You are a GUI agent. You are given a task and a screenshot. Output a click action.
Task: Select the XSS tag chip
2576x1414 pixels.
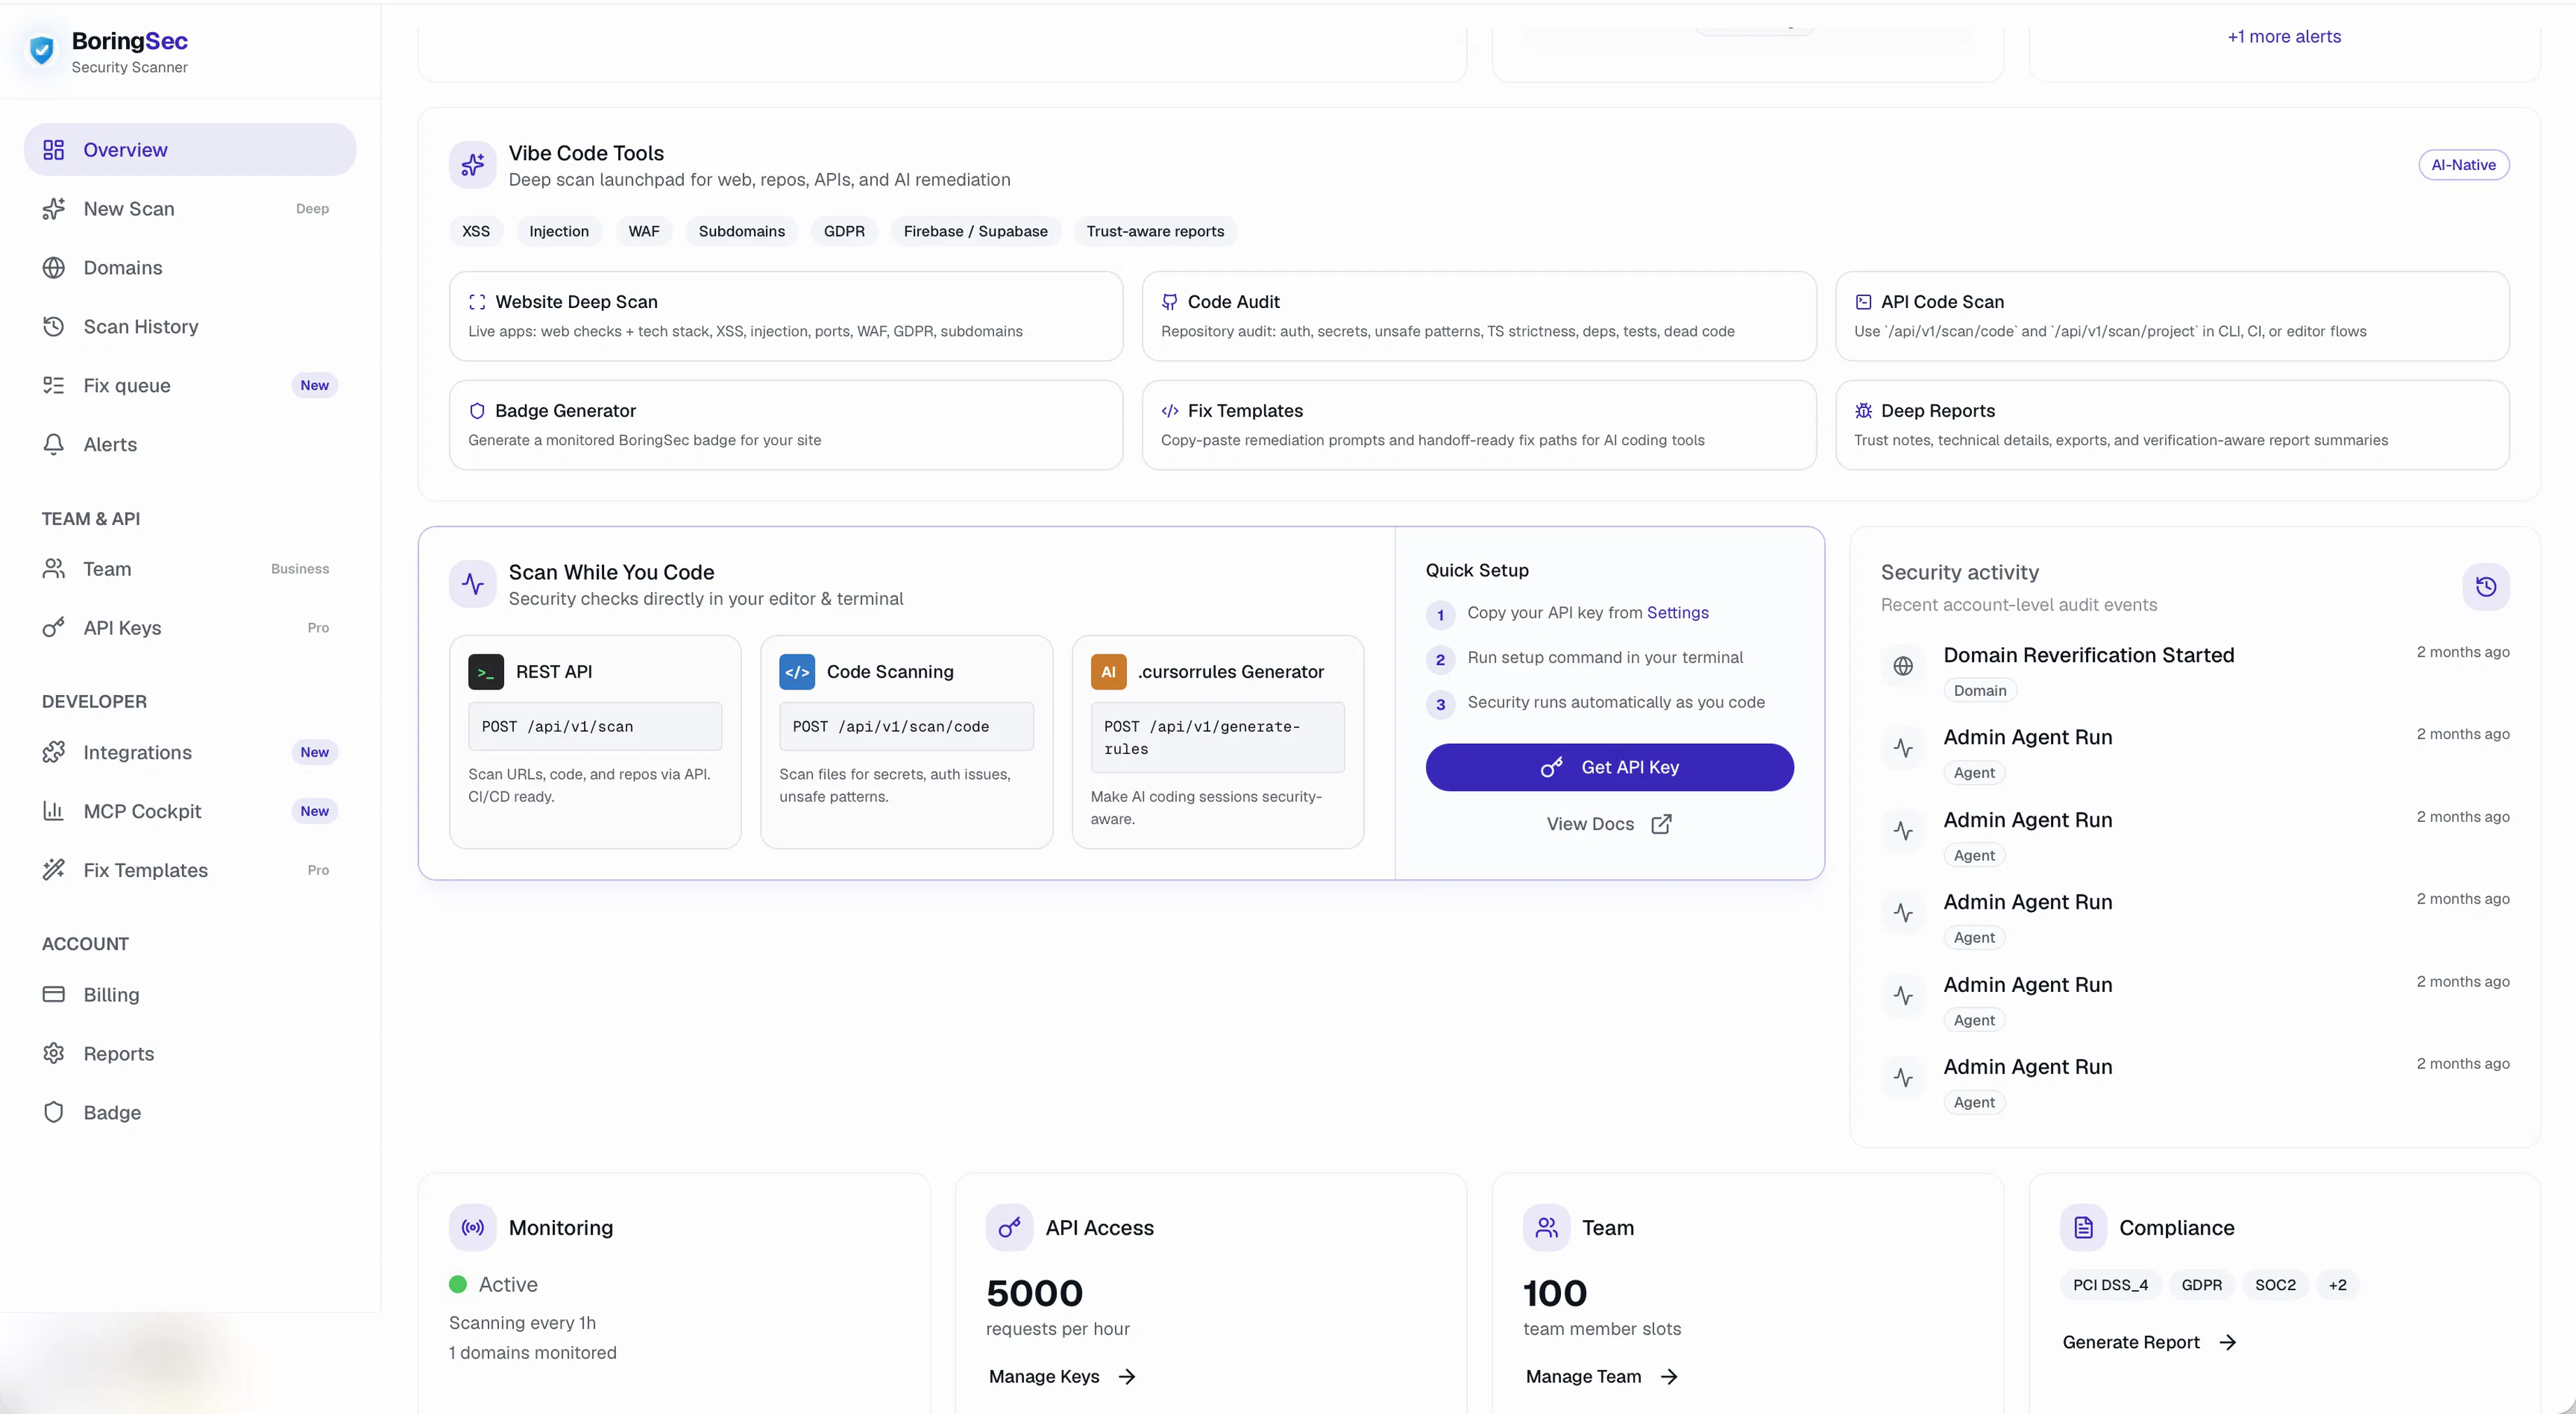476,231
